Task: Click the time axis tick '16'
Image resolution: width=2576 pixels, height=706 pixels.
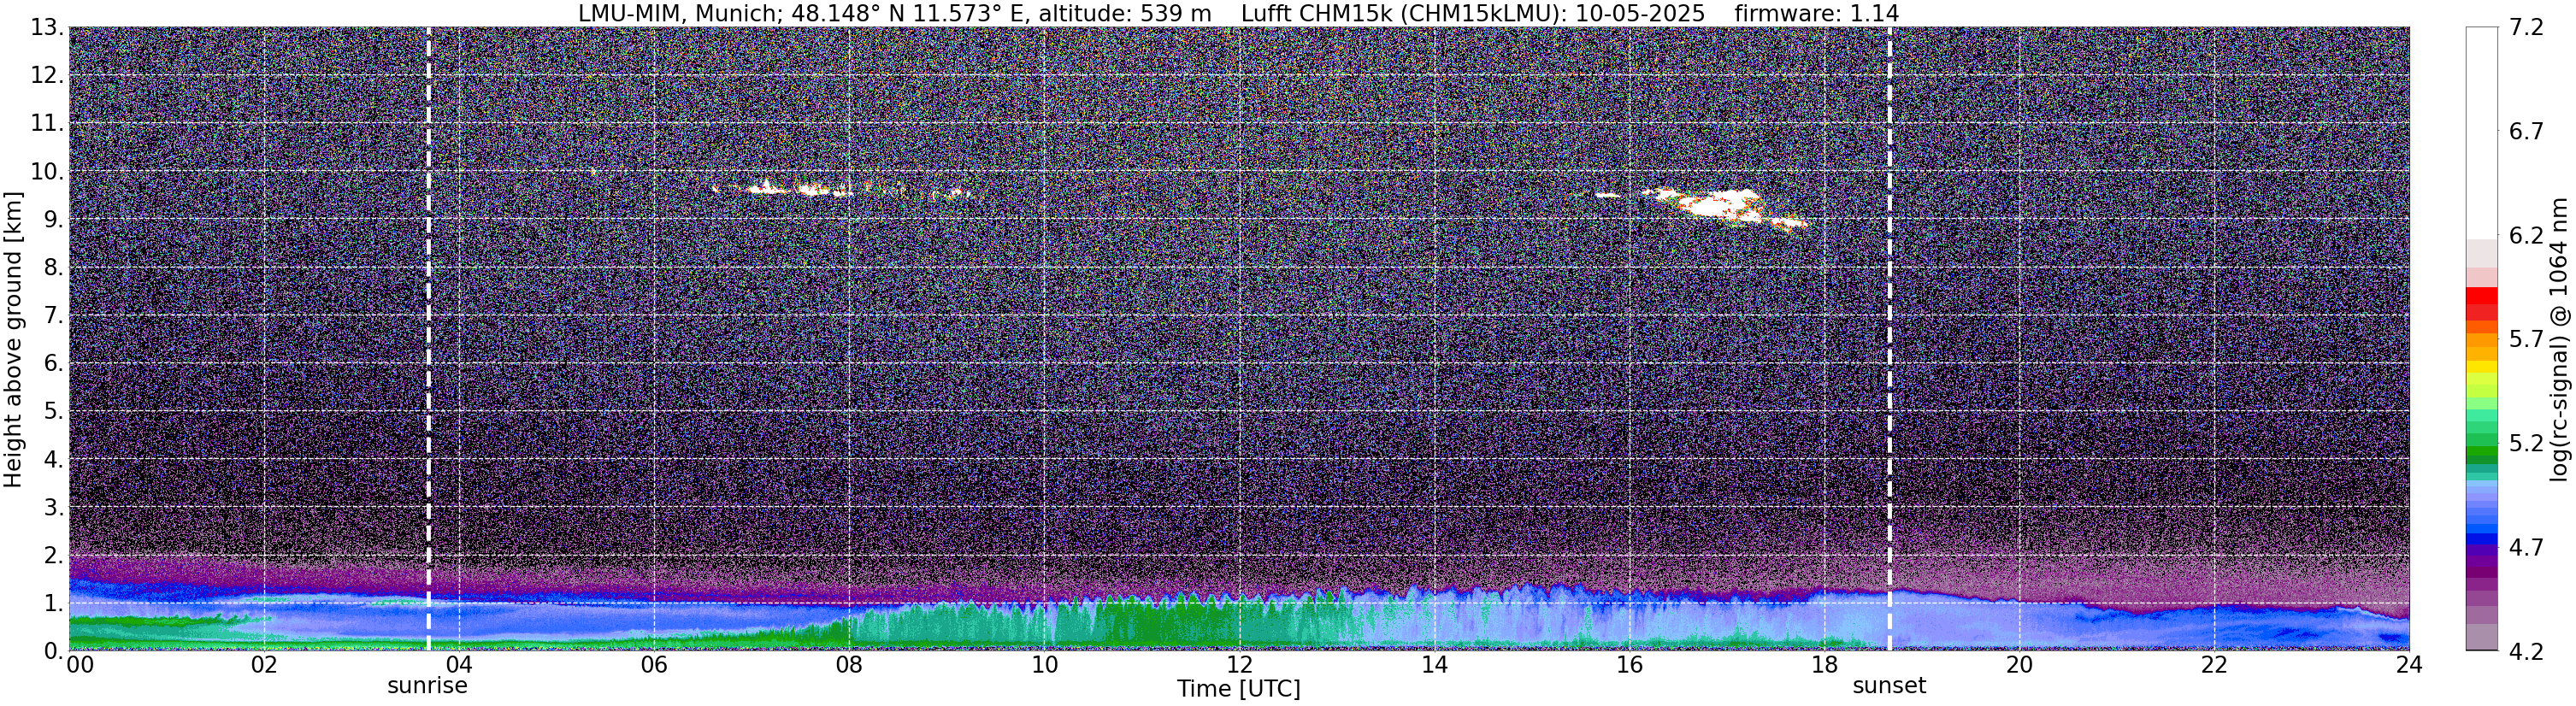Action: click(x=1629, y=665)
